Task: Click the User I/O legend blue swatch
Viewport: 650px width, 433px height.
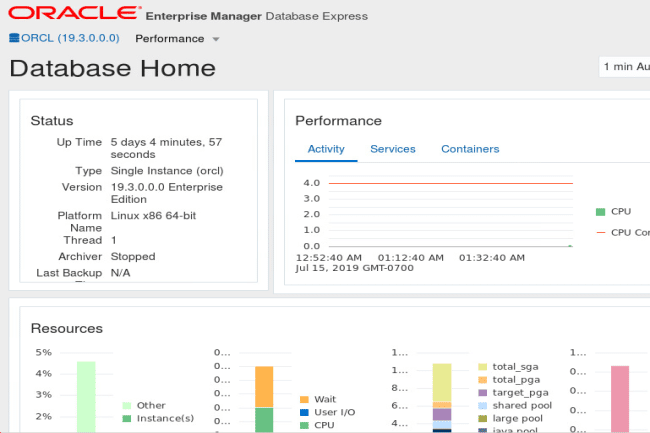Action: click(304, 412)
